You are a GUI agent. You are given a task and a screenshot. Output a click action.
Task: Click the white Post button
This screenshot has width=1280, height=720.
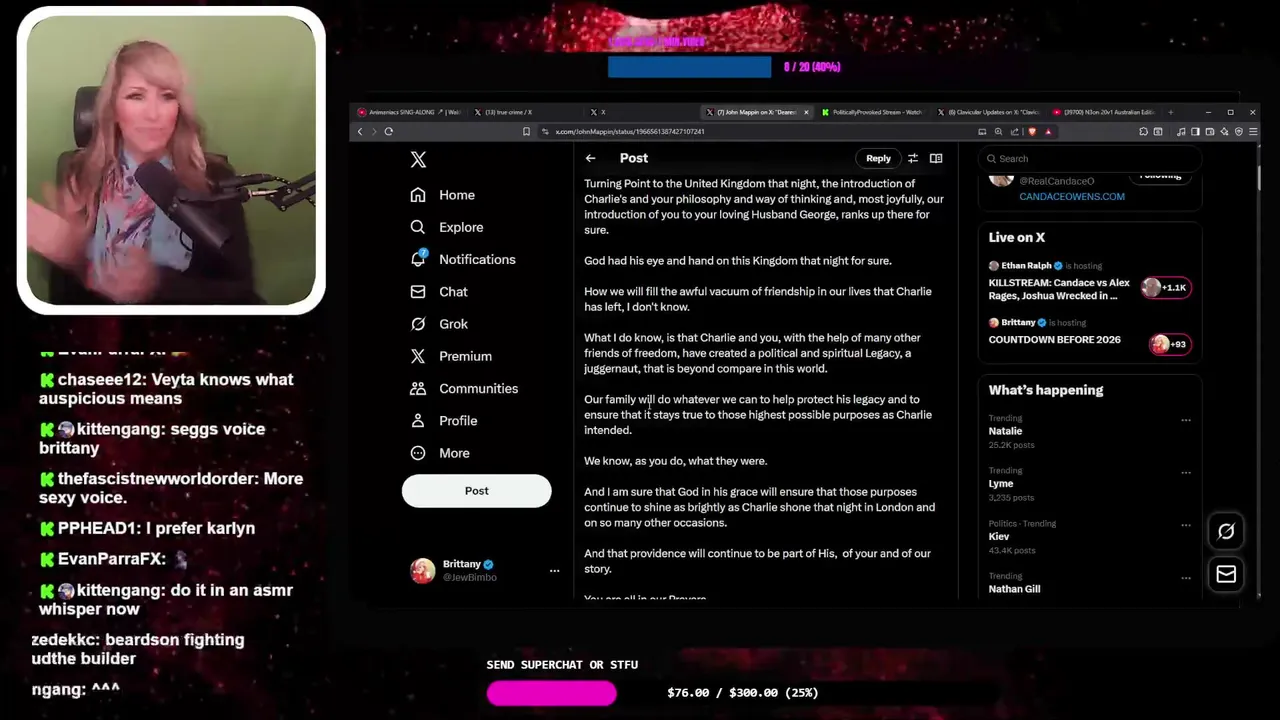click(476, 491)
